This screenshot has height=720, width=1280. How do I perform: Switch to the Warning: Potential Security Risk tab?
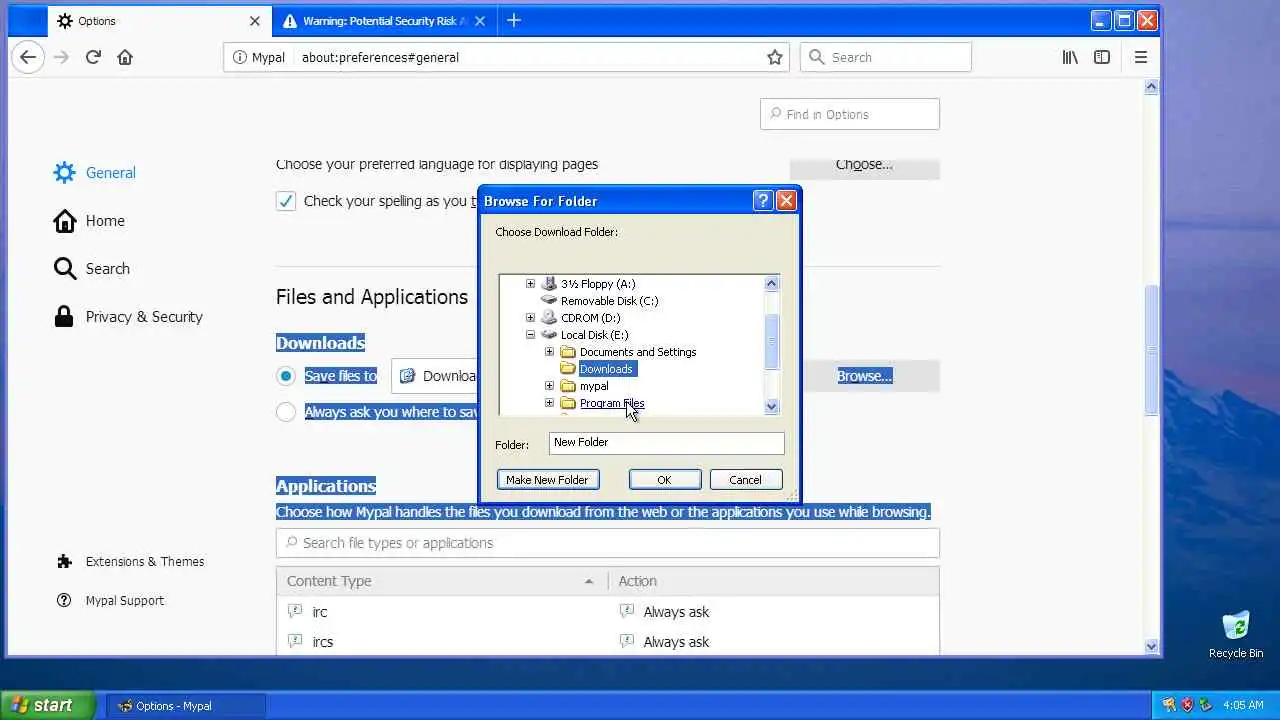coord(383,20)
